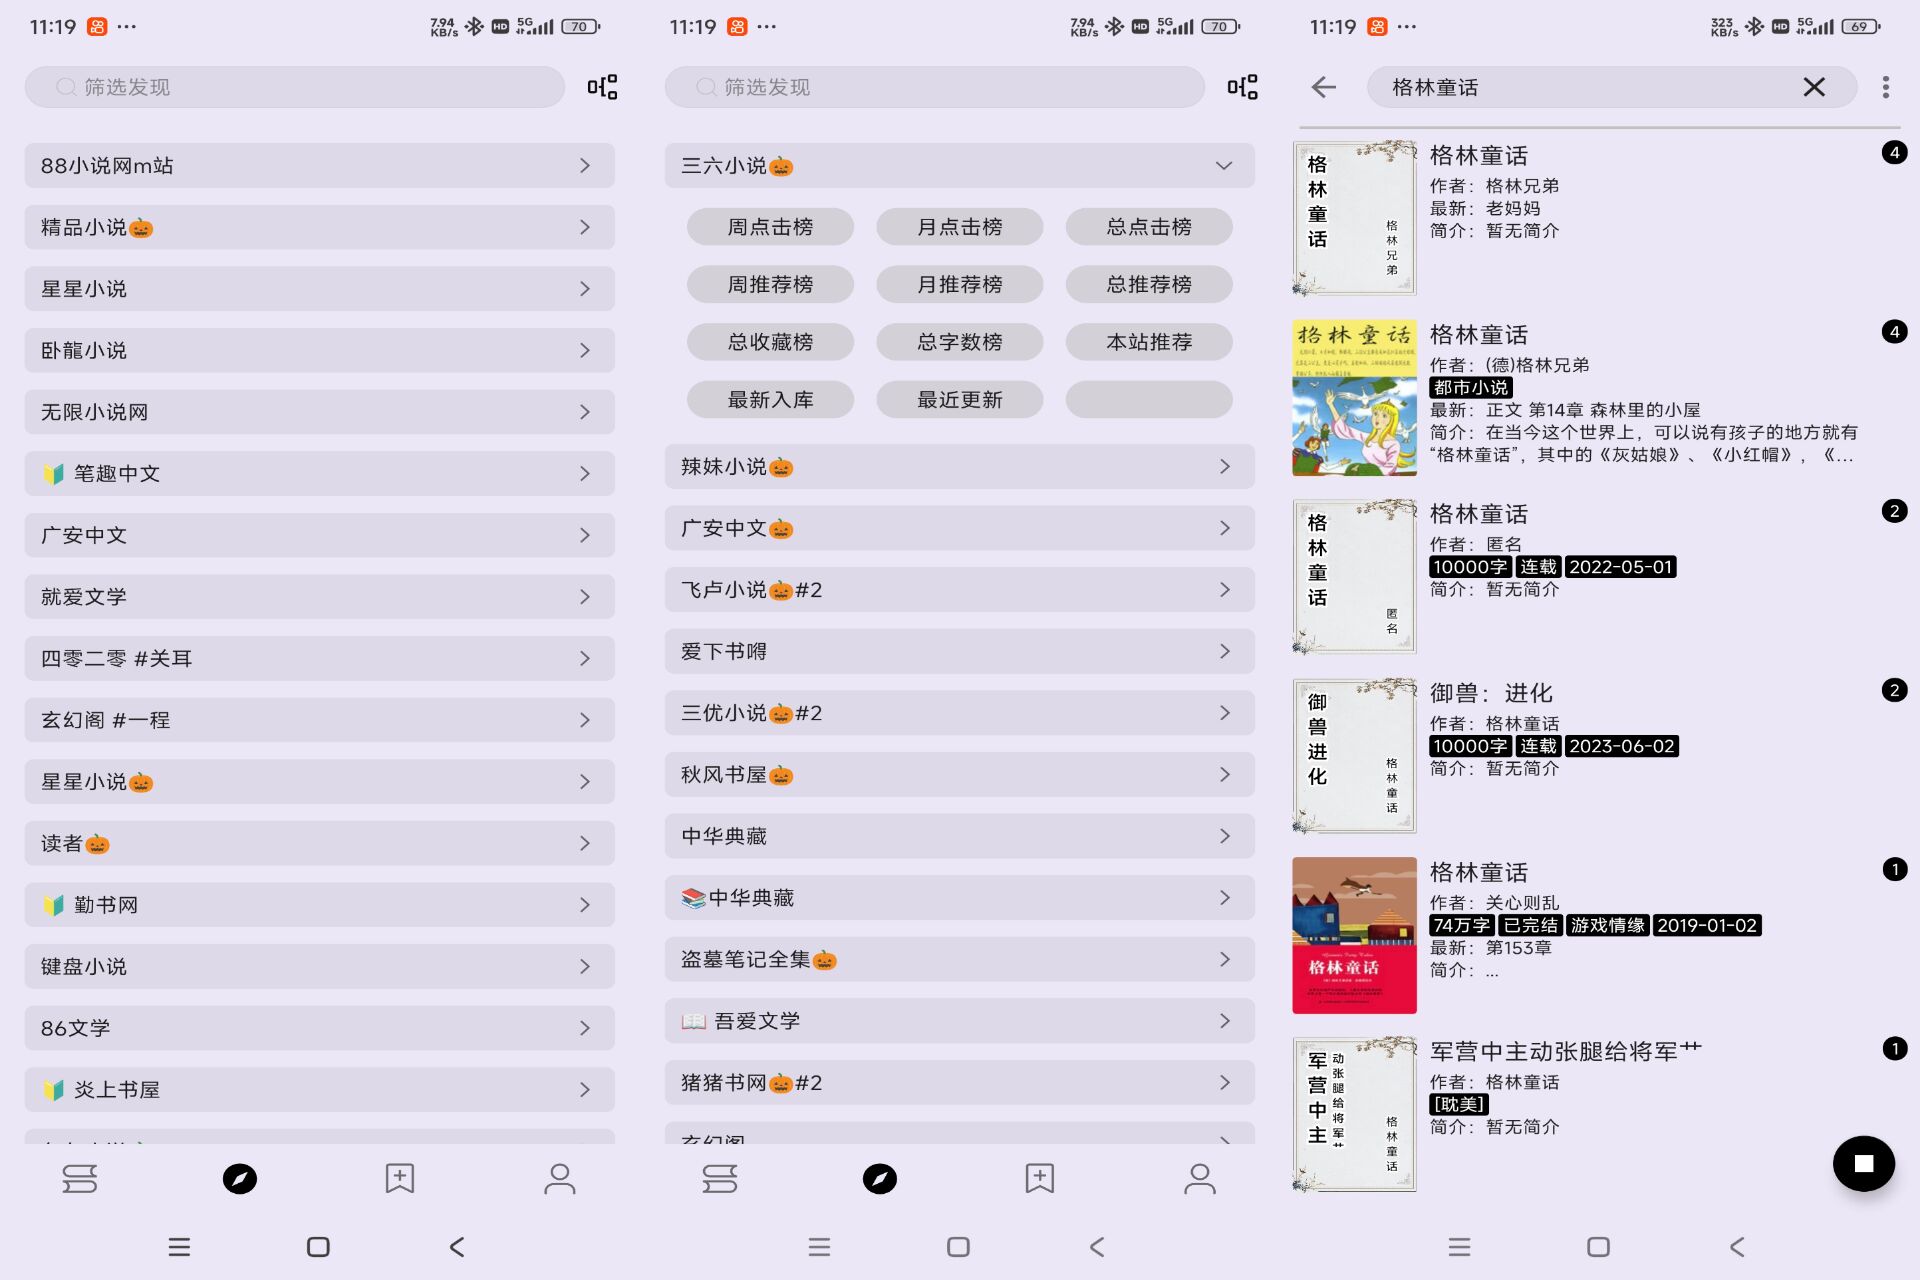Tap the Android home button under the right panel
Viewport: 1920px width, 1280px height.
(x=1598, y=1247)
